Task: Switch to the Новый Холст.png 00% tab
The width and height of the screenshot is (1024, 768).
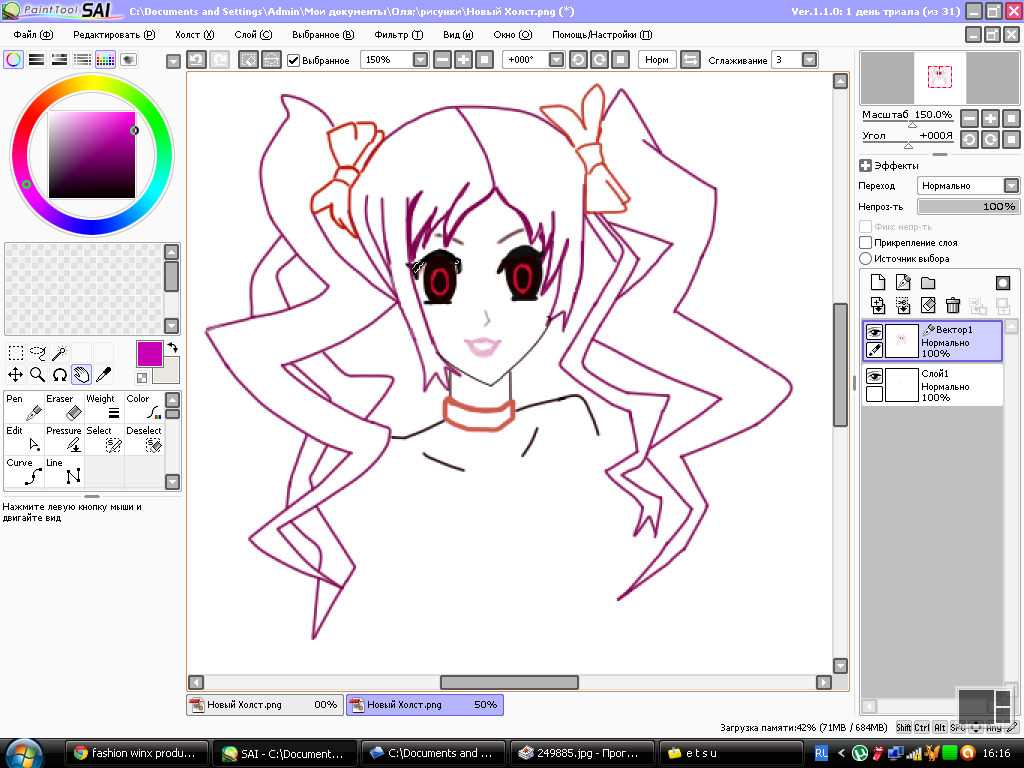Action: tap(264, 705)
